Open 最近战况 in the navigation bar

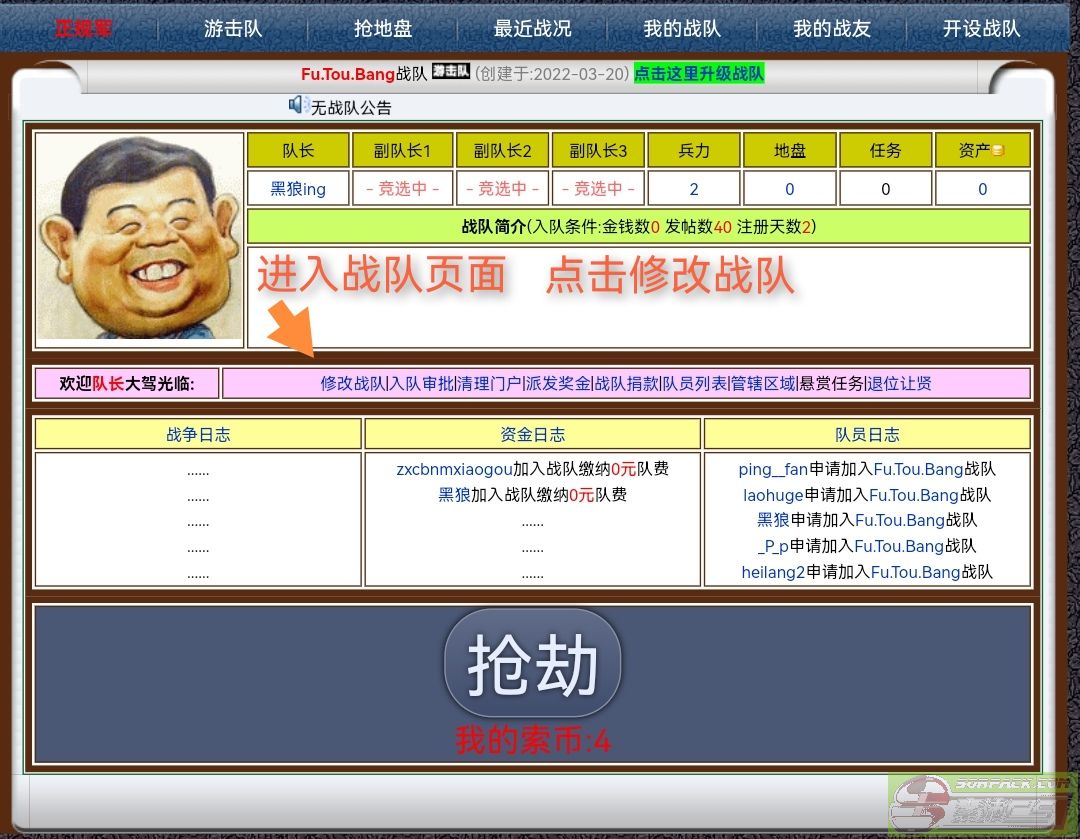tap(532, 29)
